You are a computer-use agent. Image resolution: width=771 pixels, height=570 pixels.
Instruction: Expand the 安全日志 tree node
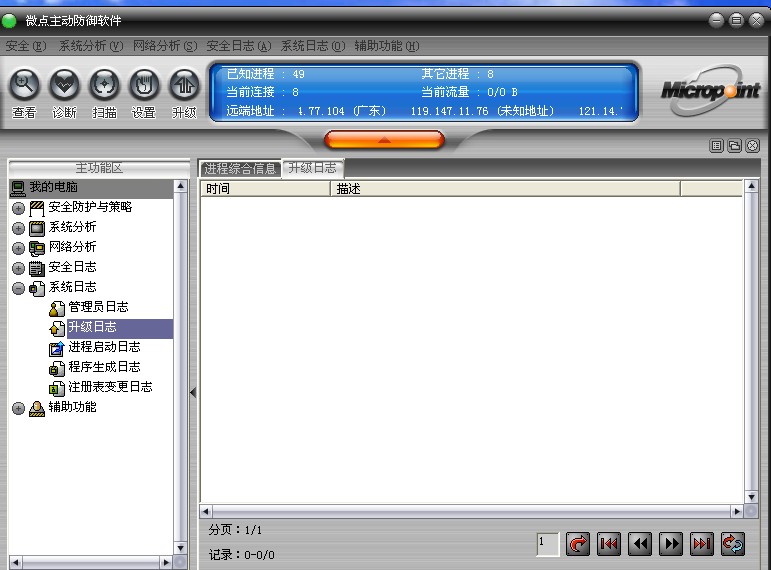(x=18, y=269)
